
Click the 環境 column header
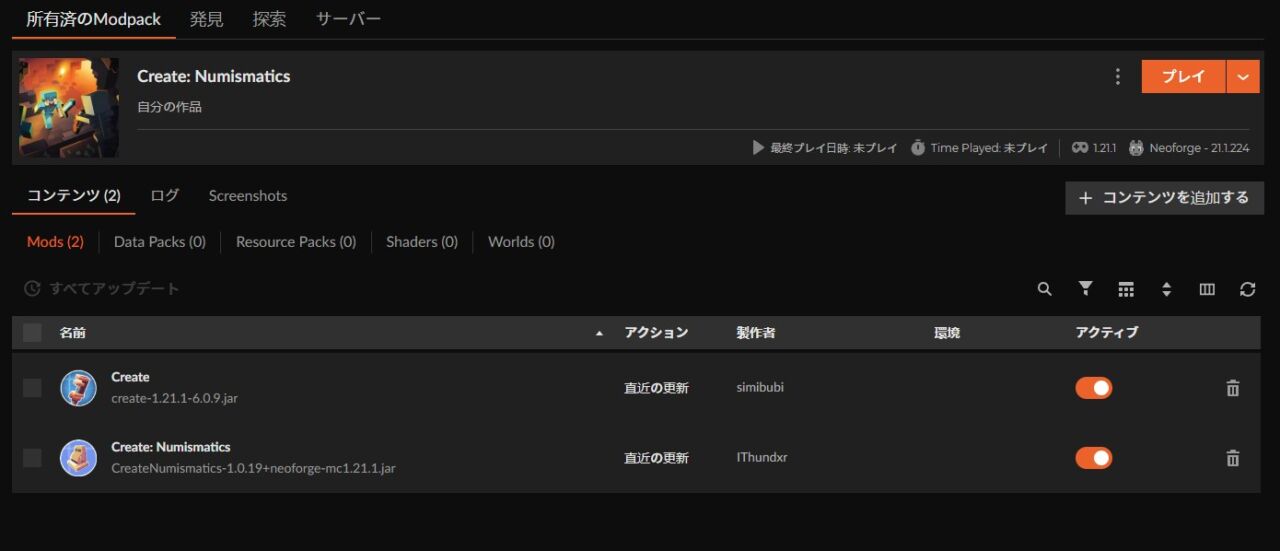click(x=947, y=333)
